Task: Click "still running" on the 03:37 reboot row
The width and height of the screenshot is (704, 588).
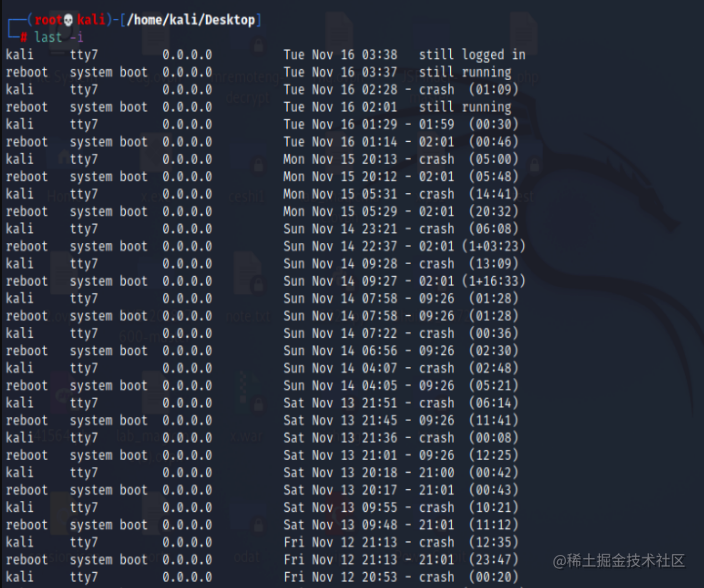Action: click(465, 72)
